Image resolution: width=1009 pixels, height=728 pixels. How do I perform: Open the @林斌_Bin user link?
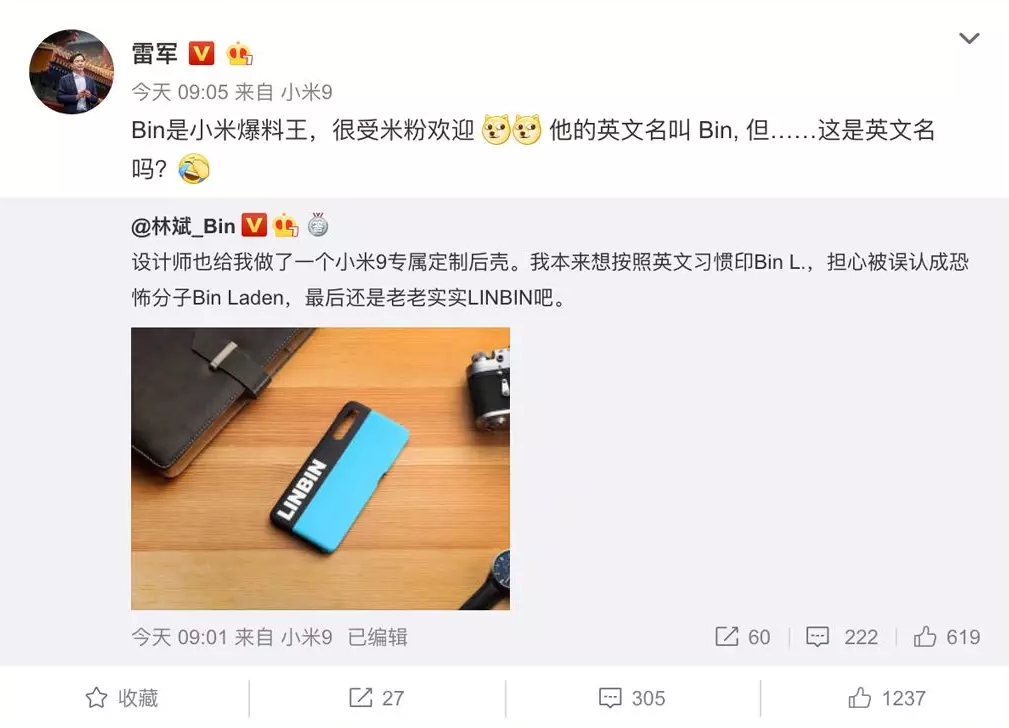pyautogui.click(x=183, y=226)
